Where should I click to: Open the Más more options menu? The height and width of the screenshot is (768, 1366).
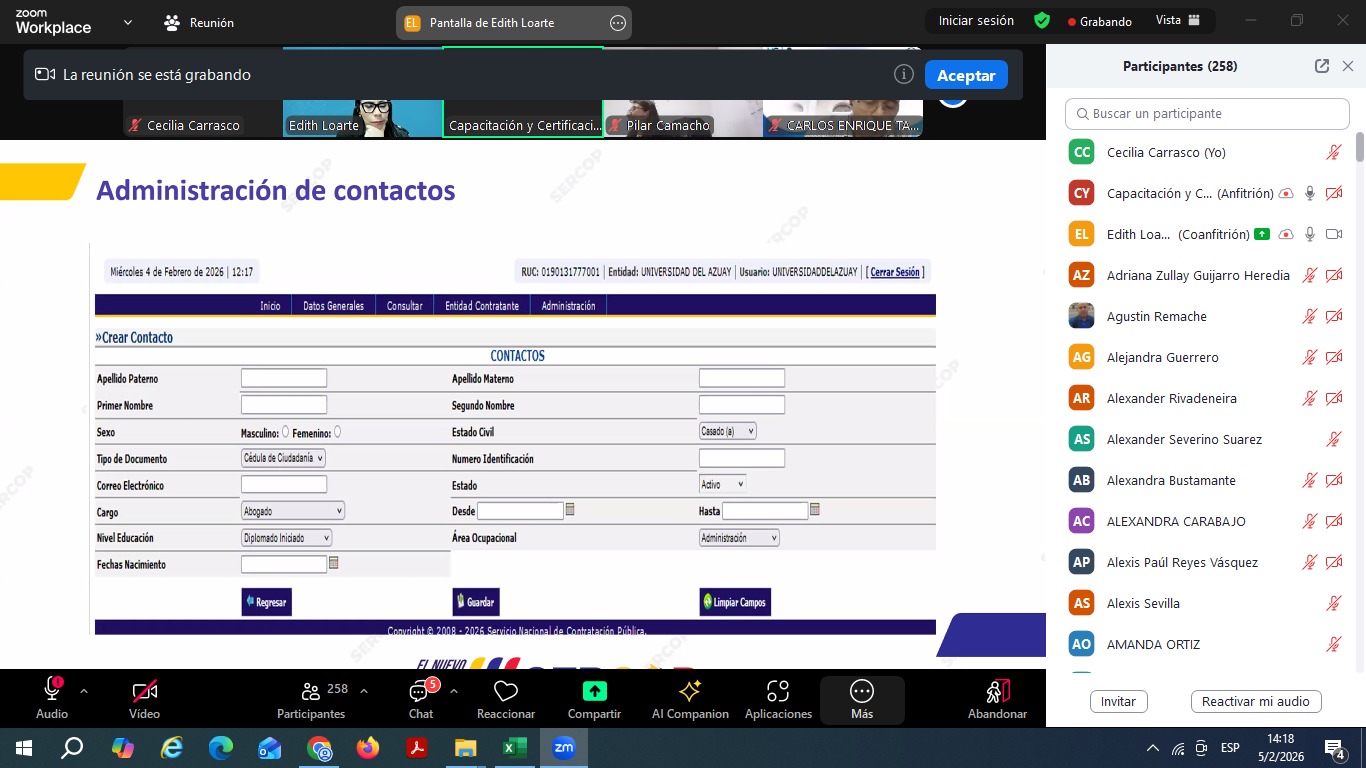(x=862, y=691)
